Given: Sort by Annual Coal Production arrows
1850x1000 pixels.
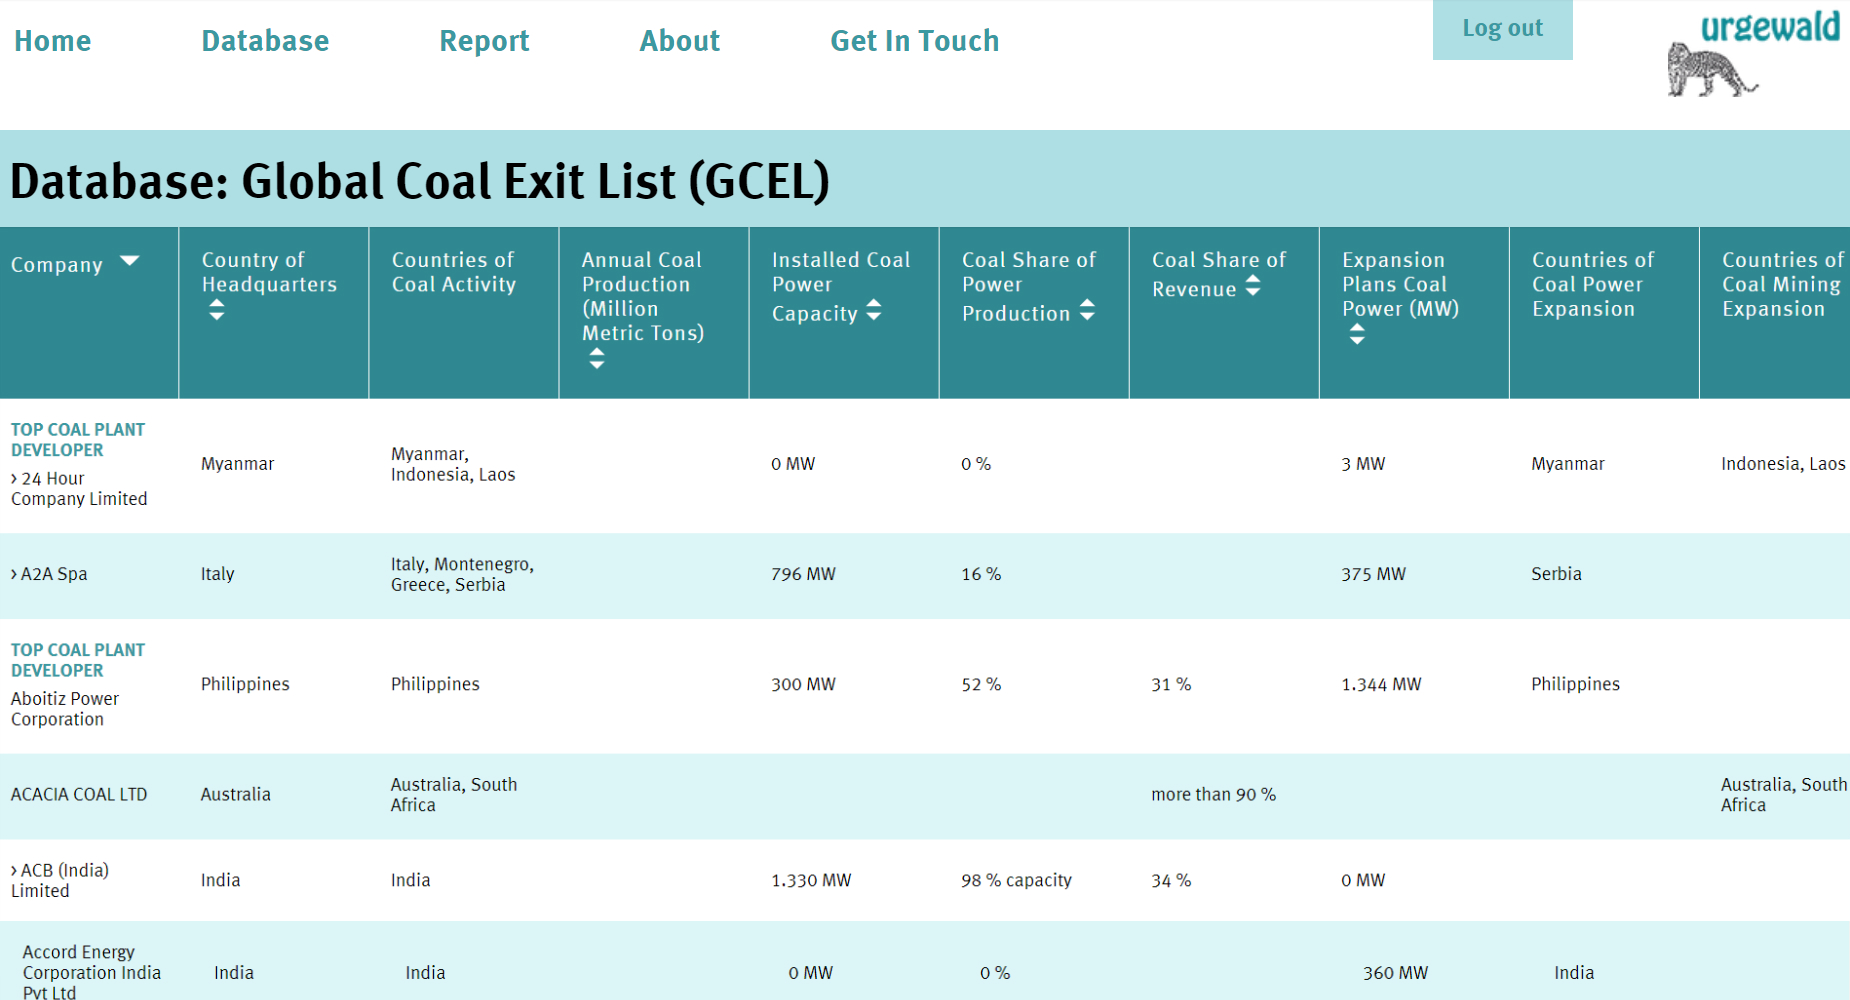Looking at the screenshot, I should (597, 358).
